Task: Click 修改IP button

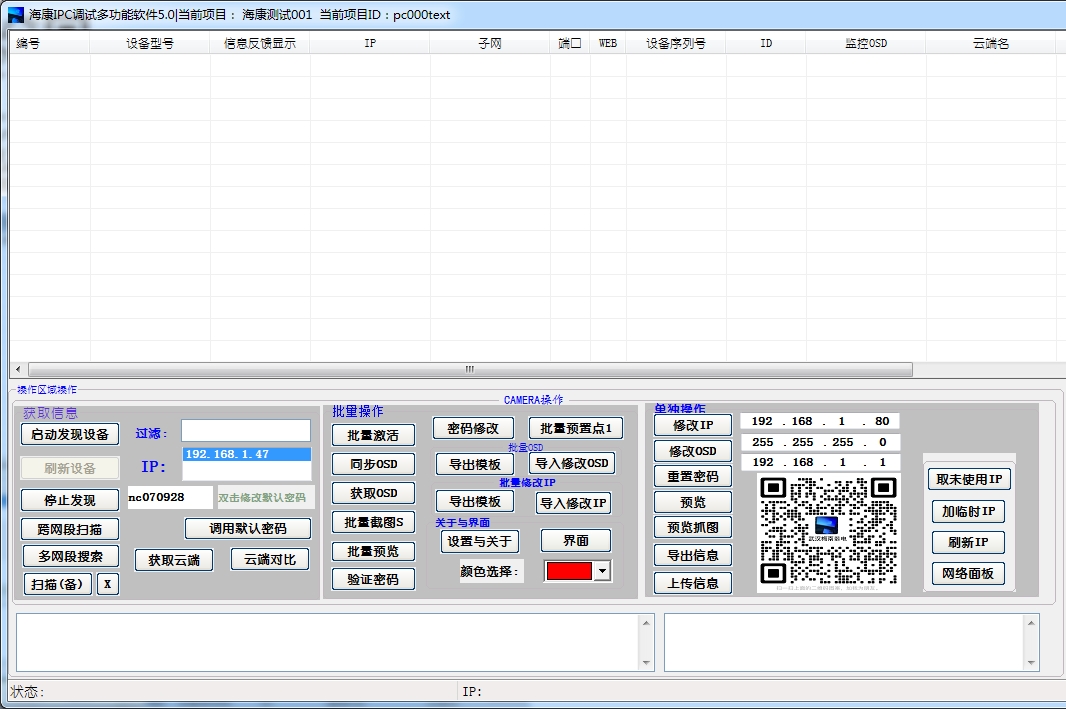Action: [693, 425]
